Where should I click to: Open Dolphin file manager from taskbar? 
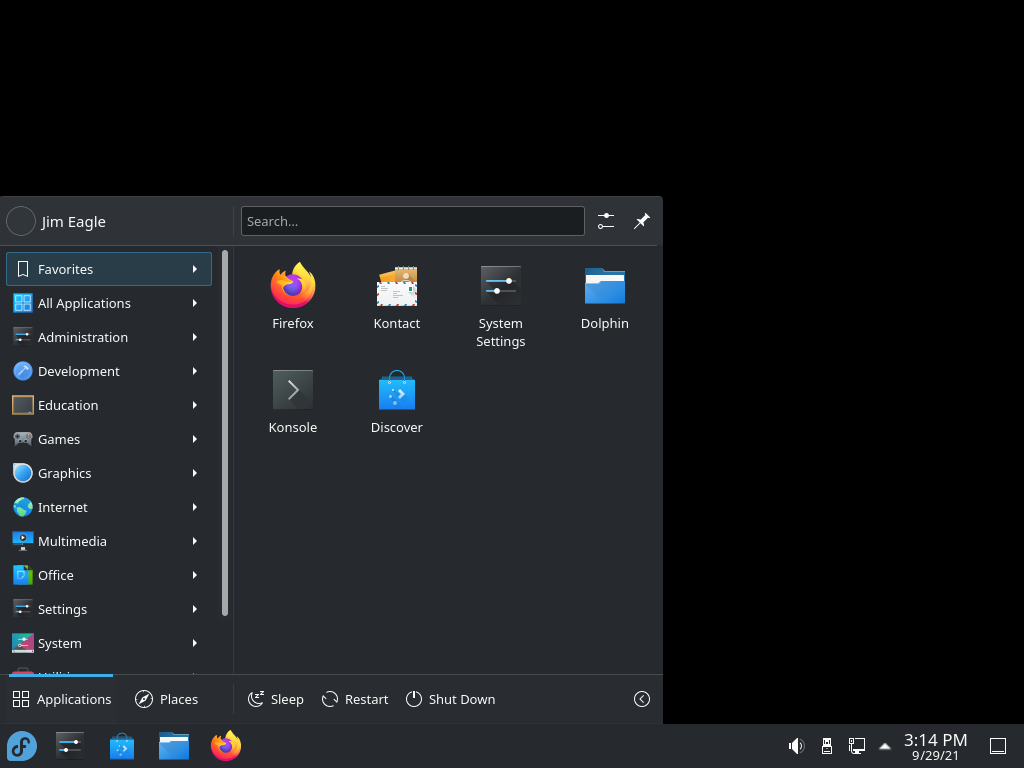click(x=174, y=746)
